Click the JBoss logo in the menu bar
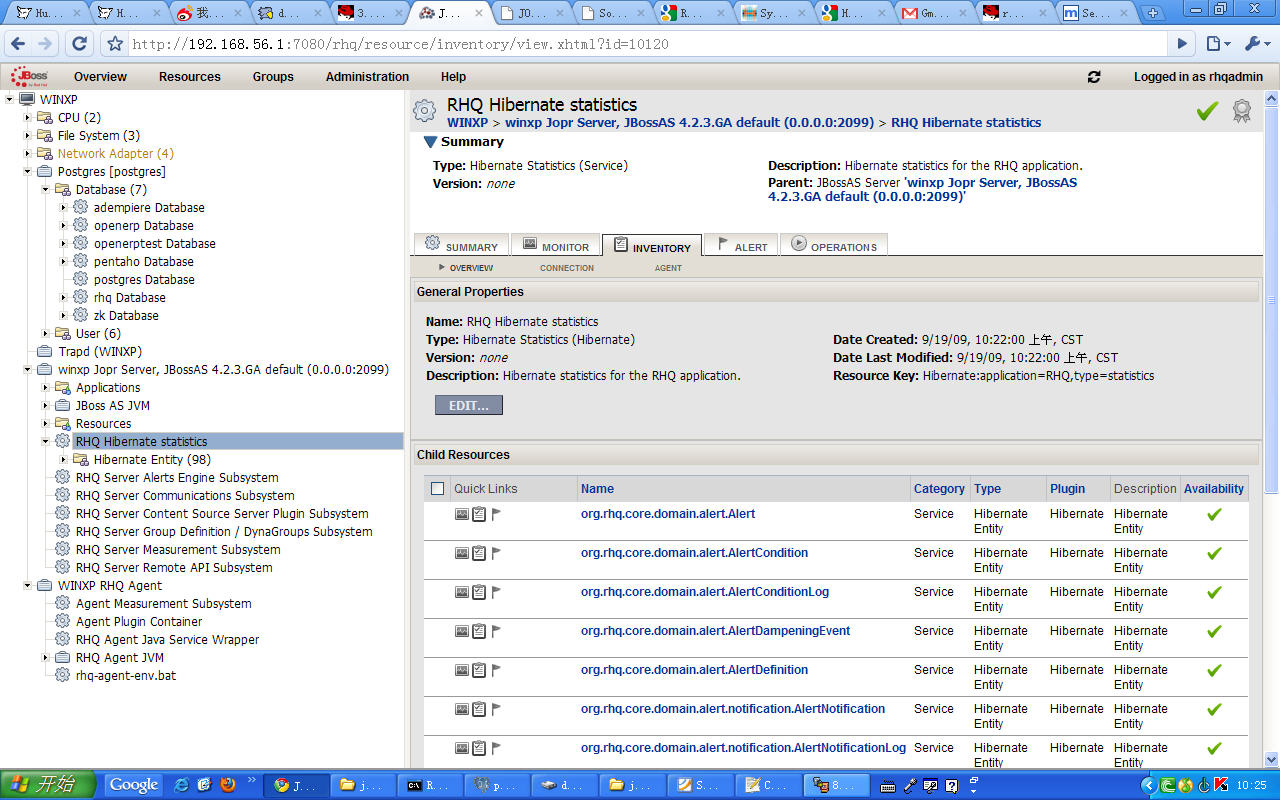The image size is (1280, 800). [x=30, y=77]
